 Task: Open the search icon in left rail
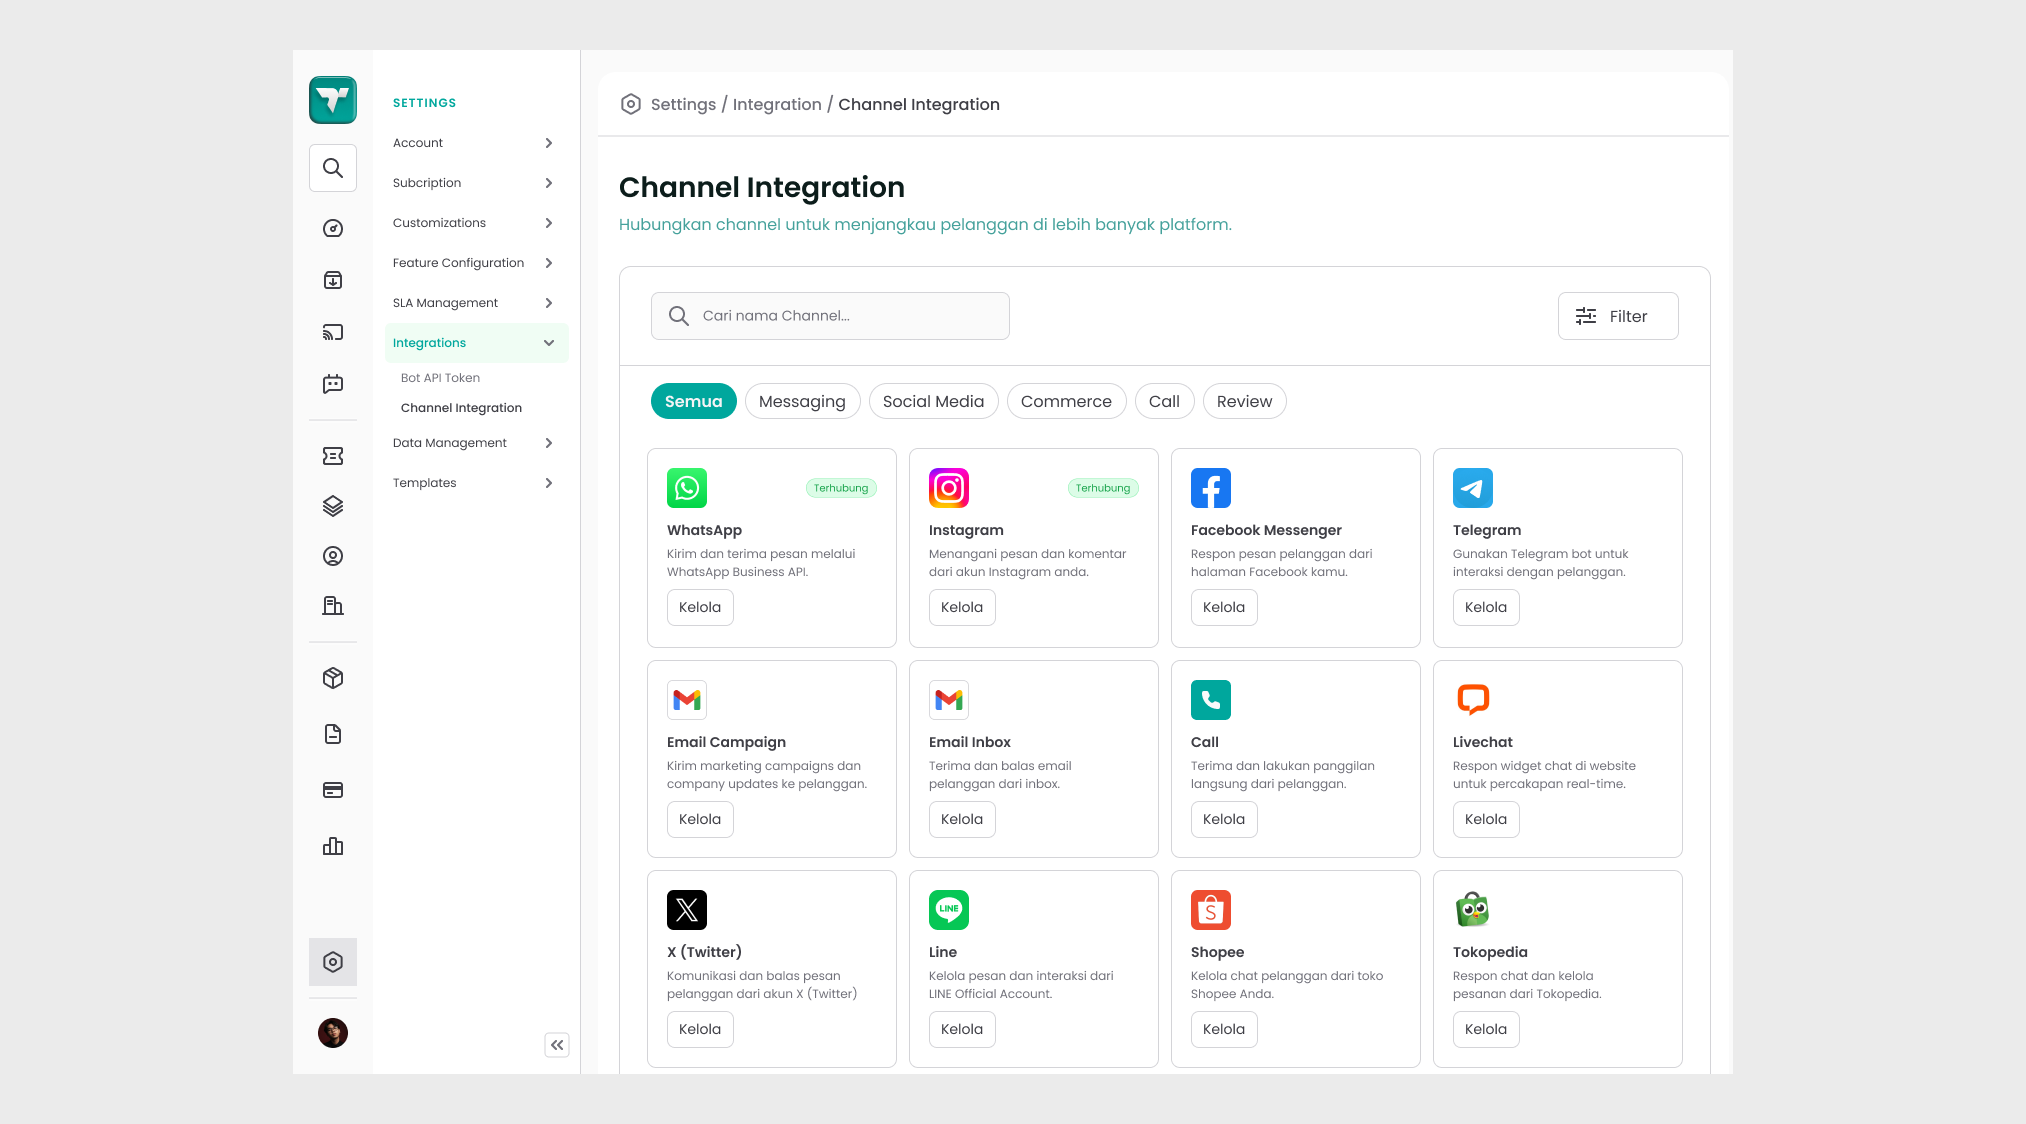coord(333,168)
